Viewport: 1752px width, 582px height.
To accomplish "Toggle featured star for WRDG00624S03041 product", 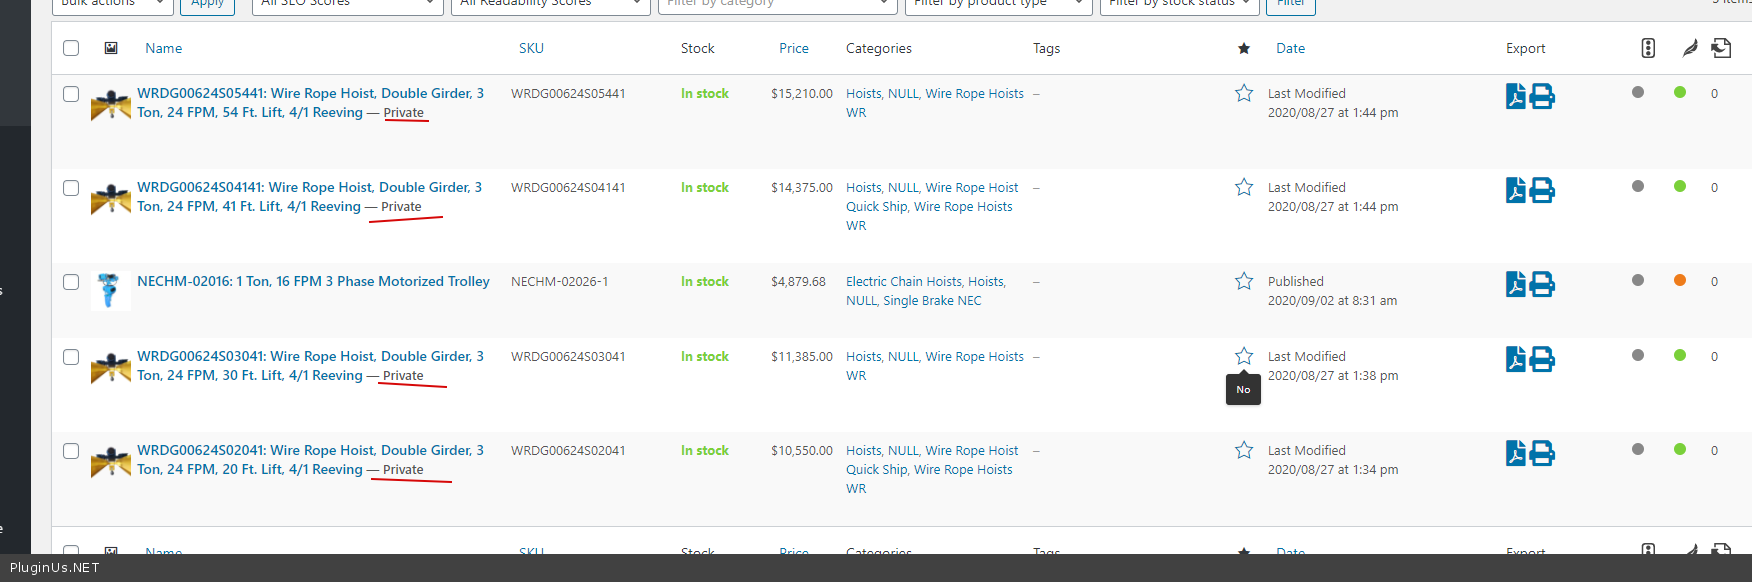I will coord(1243,357).
